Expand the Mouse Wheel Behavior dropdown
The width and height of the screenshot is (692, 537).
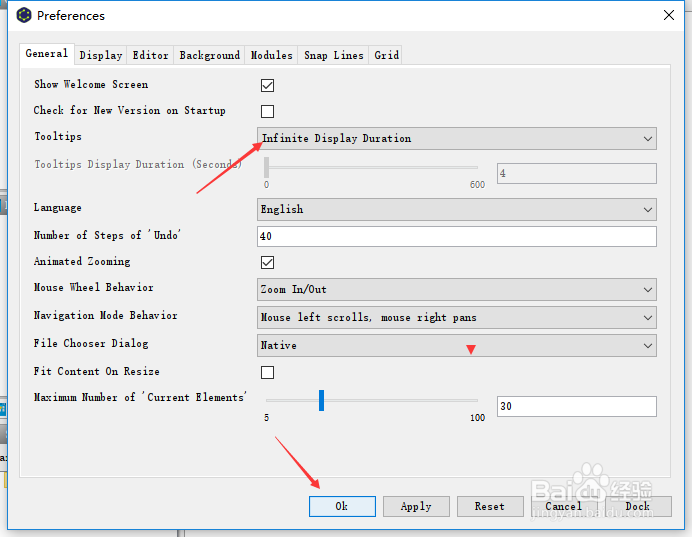pos(457,289)
